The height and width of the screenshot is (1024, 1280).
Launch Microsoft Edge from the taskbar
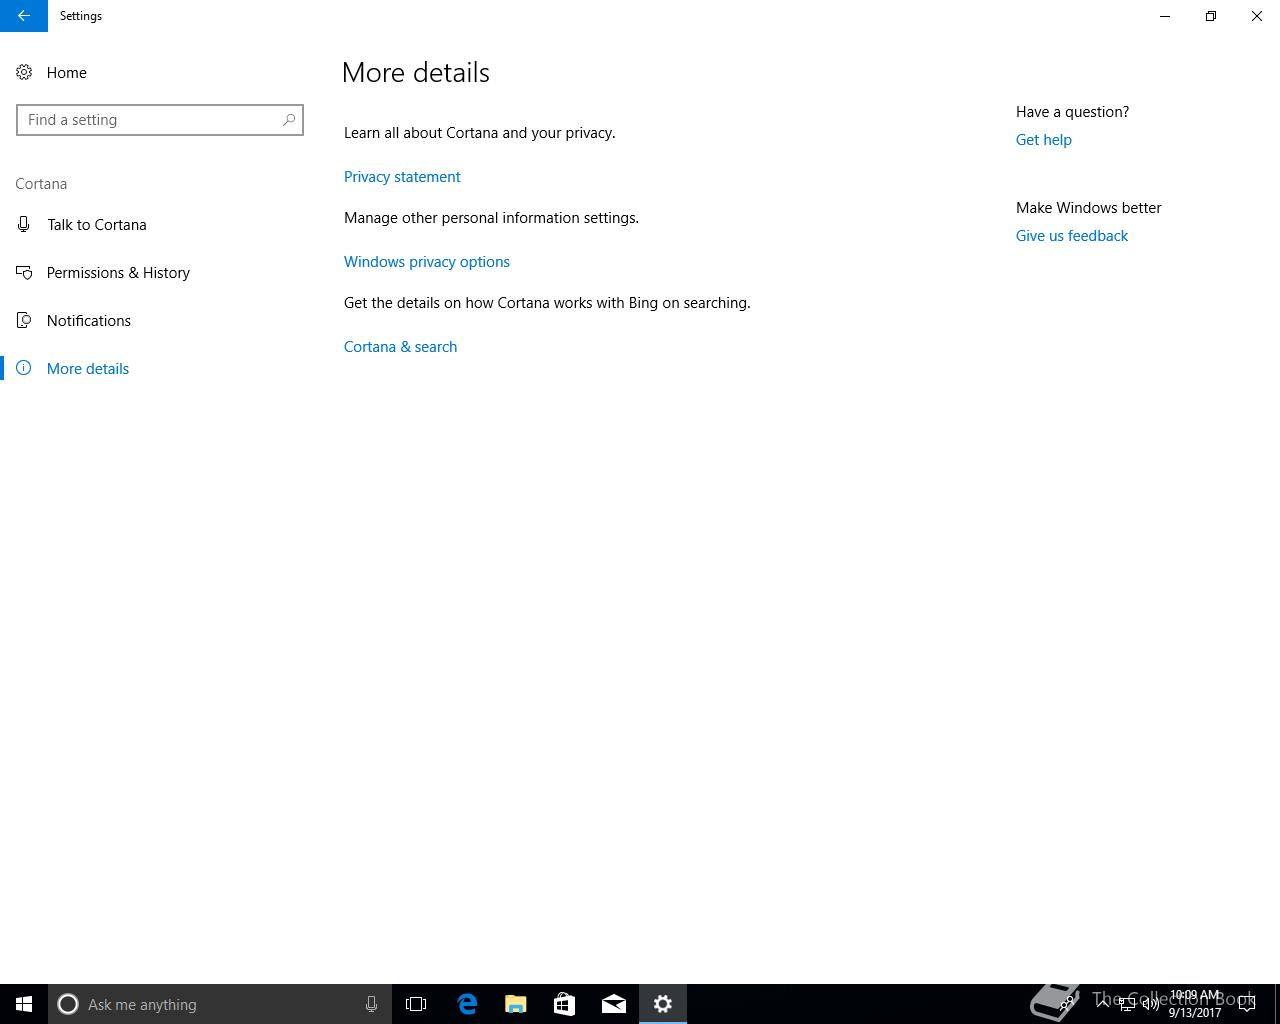click(466, 1004)
